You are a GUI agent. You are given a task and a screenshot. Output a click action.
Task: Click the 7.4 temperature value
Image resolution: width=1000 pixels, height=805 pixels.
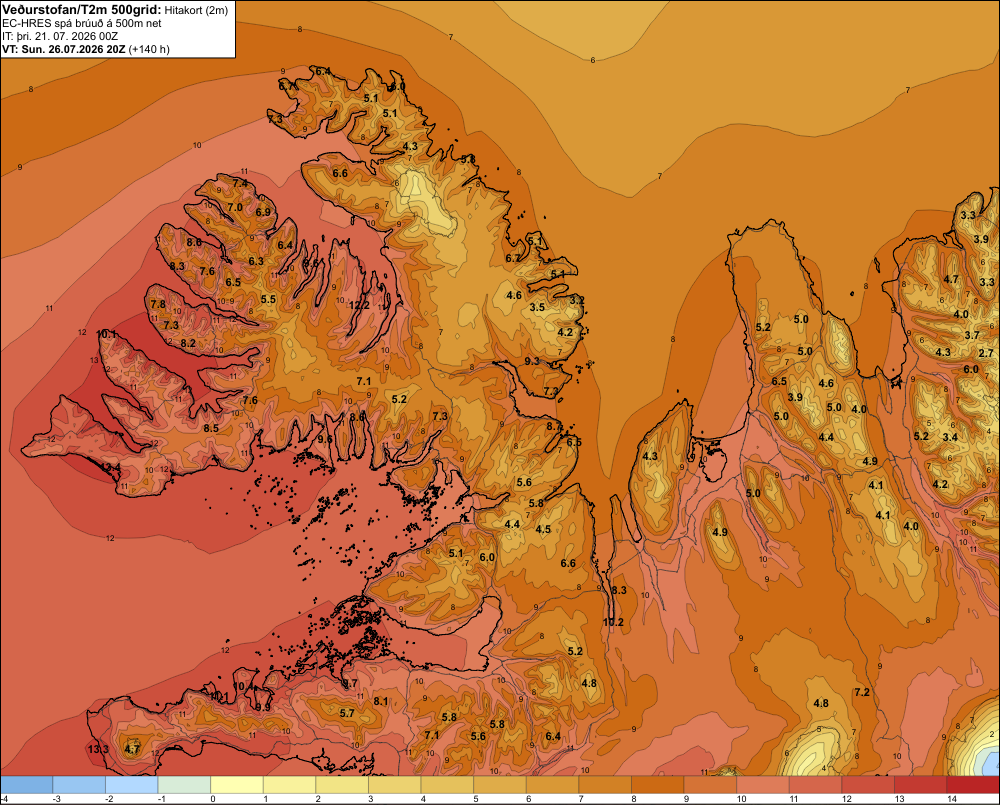pos(240,183)
